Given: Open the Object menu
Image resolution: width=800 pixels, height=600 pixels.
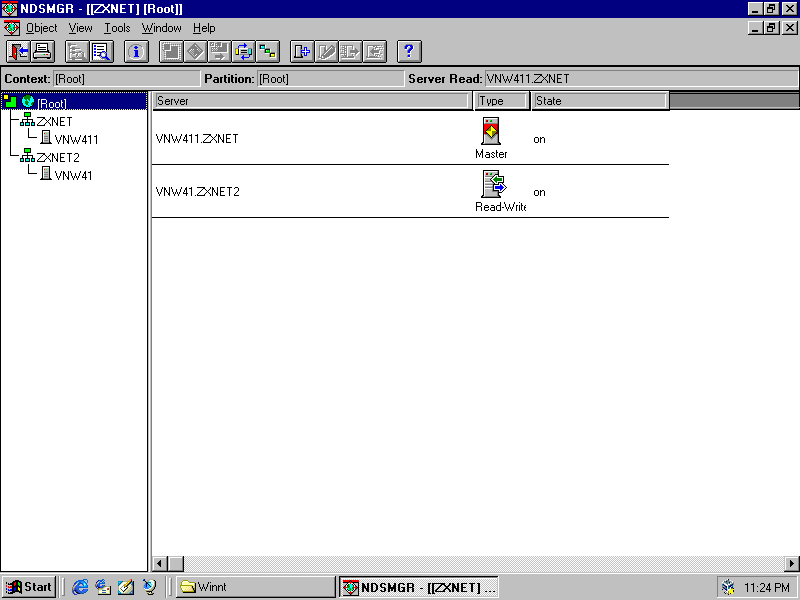Looking at the screenshot, I should 42,28.
